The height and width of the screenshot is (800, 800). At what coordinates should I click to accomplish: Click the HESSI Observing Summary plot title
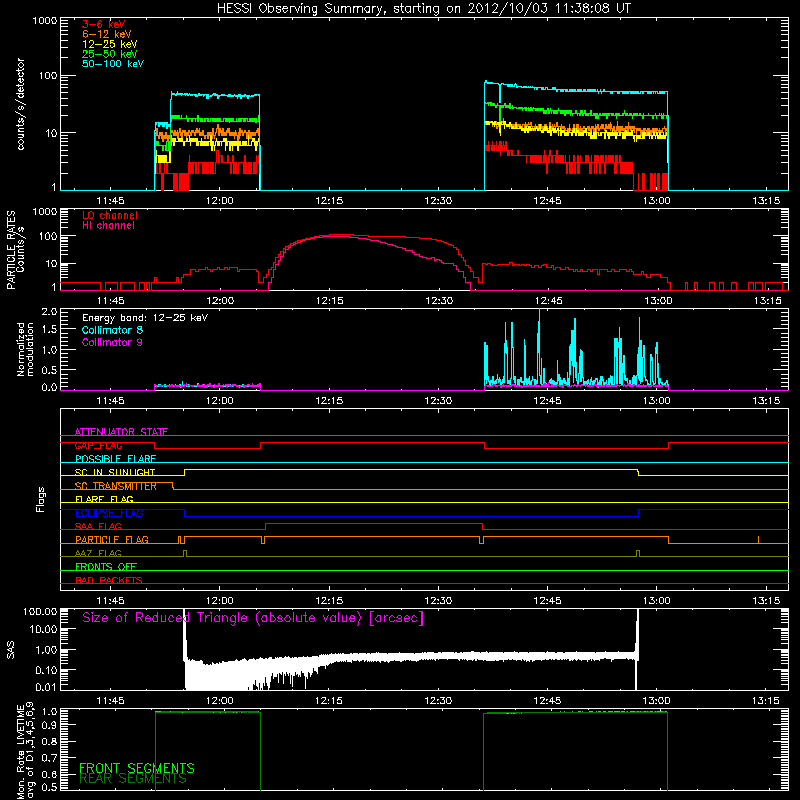424,8
